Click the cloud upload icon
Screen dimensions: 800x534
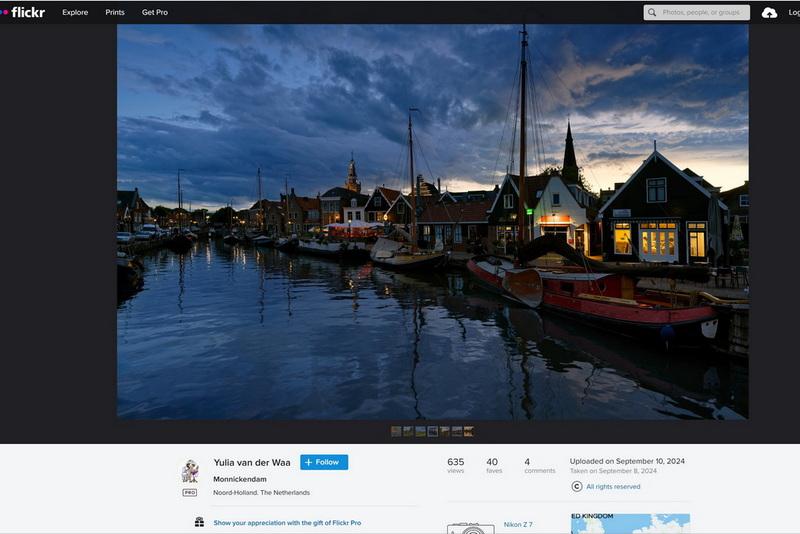pos(769,13)
